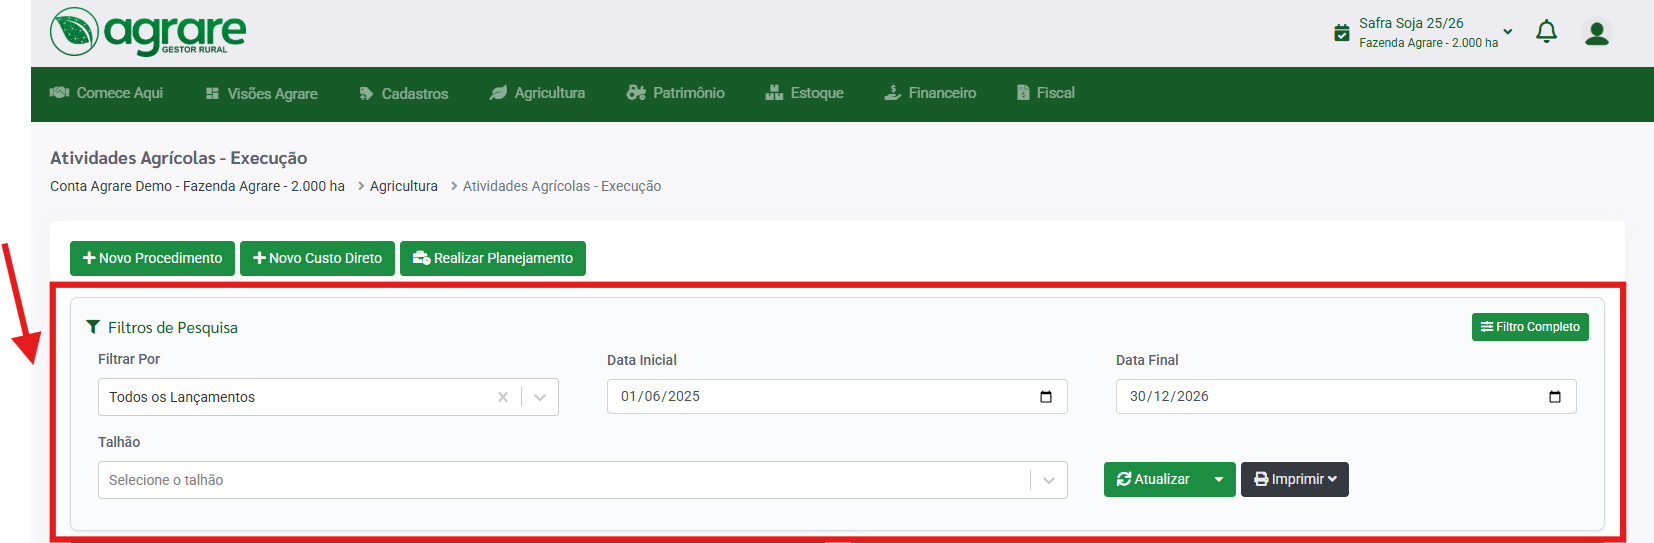Click the Atividades Agrícolas - Execução breadcrumb
The width and height of the screenshot is (1654, 543).
562,186
